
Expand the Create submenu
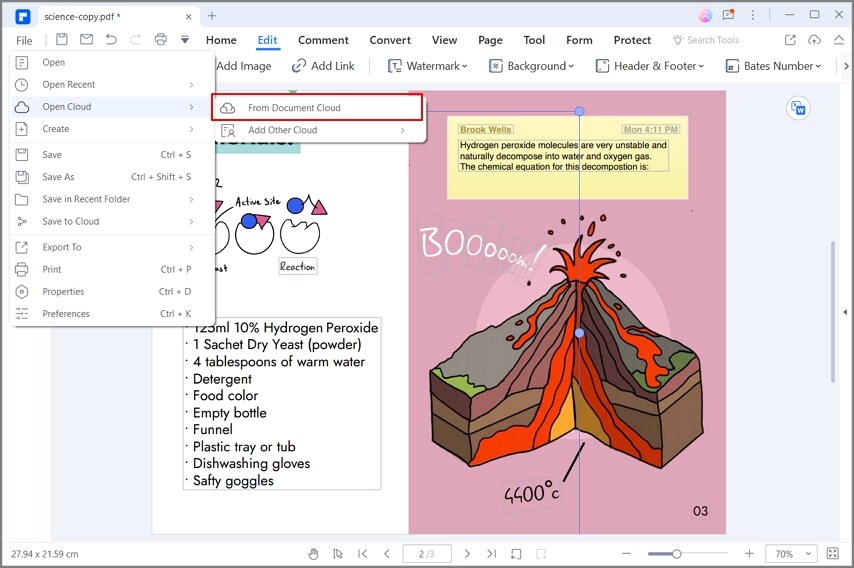pos(113,129)
